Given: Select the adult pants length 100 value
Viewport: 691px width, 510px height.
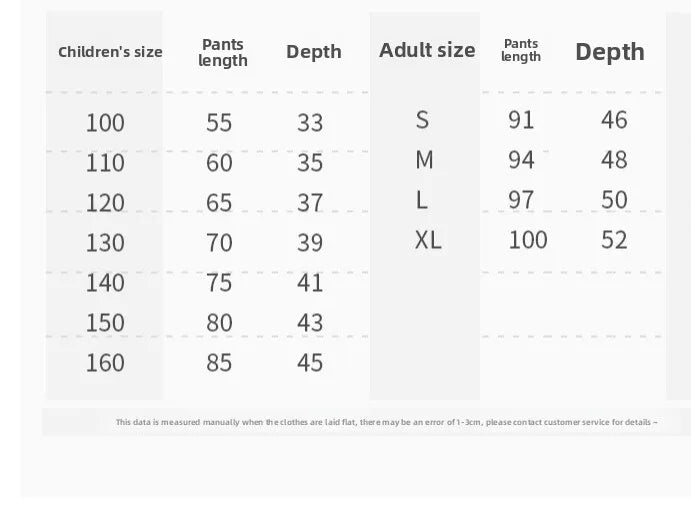Looking at the screenshot, I should (528, 240).
